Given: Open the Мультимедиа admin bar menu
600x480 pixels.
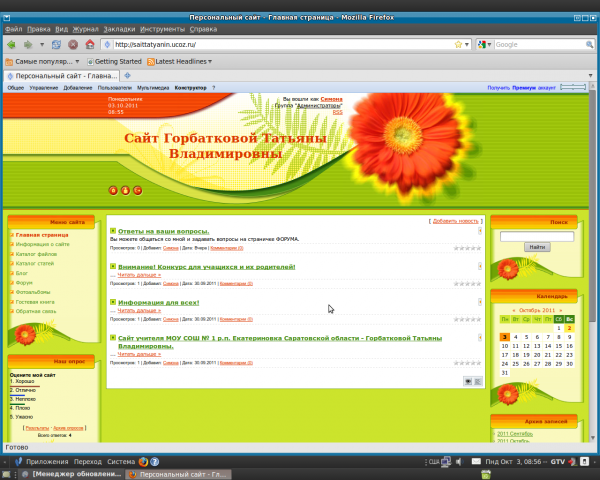Looking at the screenshot, I should coord(153,88).
